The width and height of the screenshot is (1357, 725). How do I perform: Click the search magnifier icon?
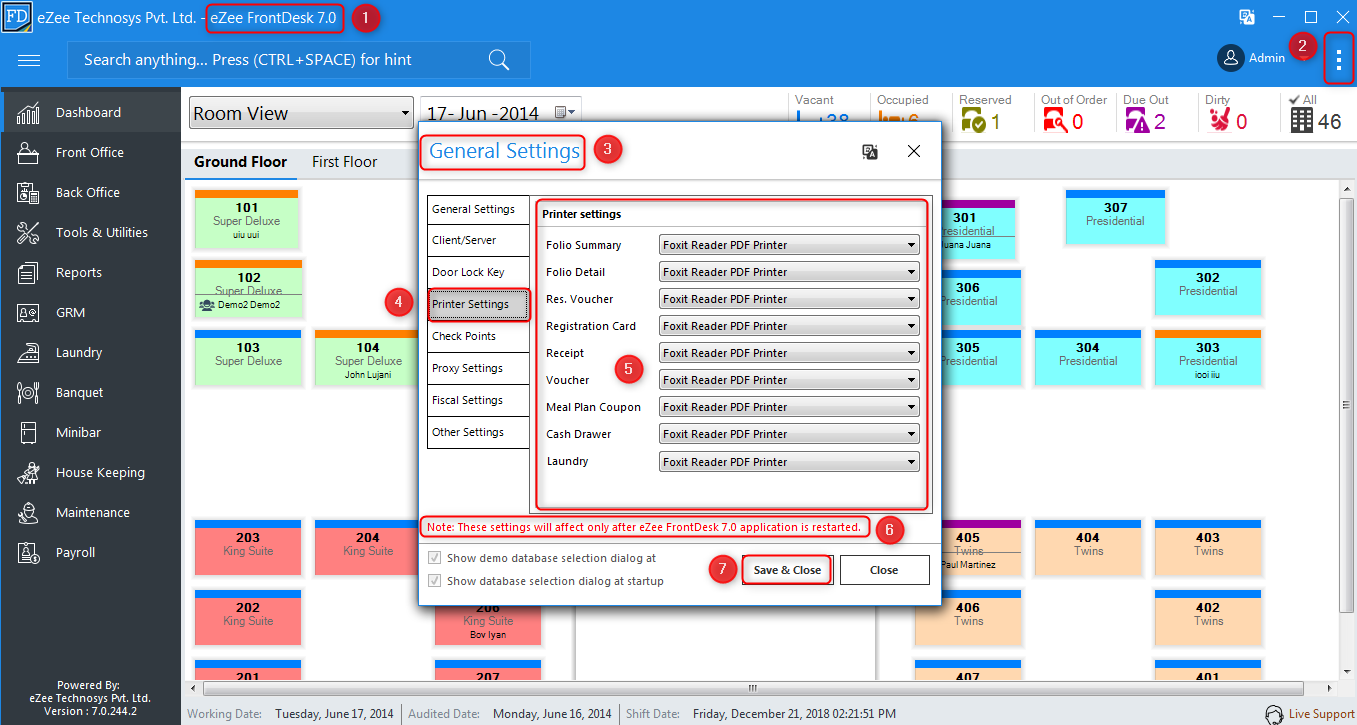point(499,60)
